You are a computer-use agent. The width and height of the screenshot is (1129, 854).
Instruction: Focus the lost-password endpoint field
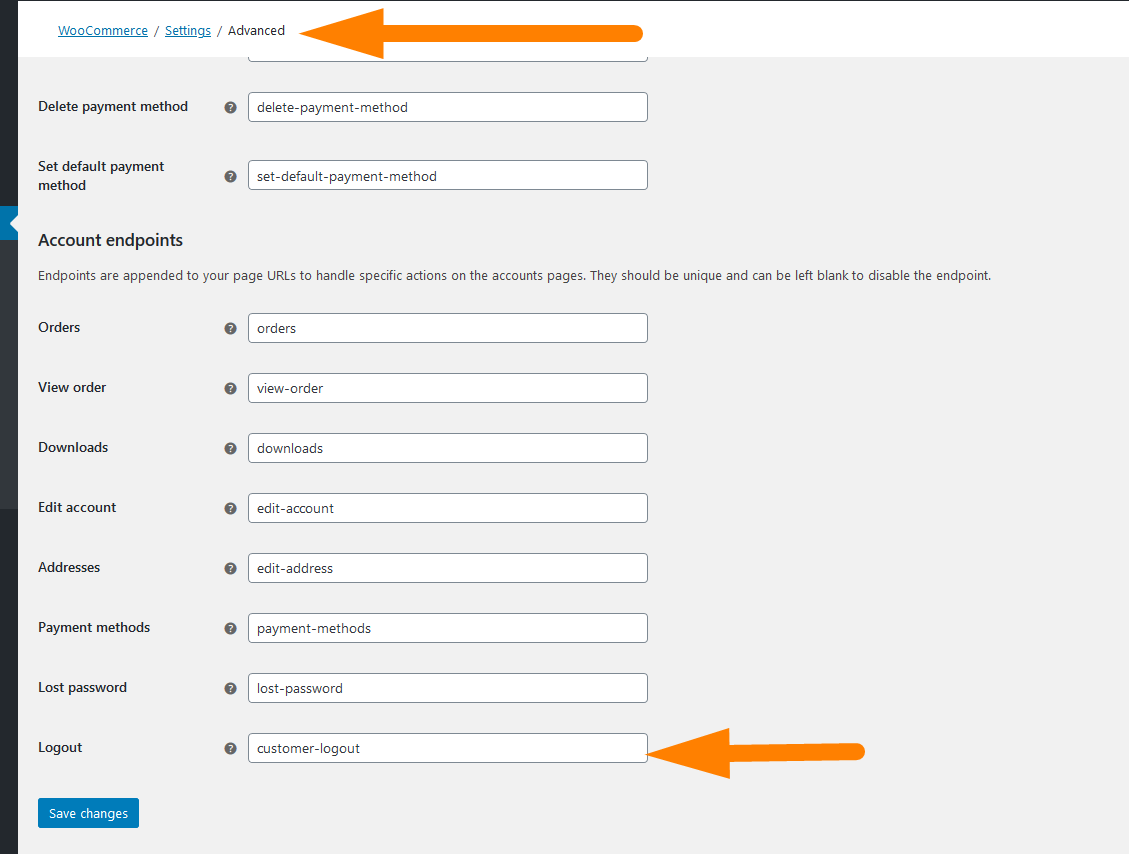click(448, 688)
